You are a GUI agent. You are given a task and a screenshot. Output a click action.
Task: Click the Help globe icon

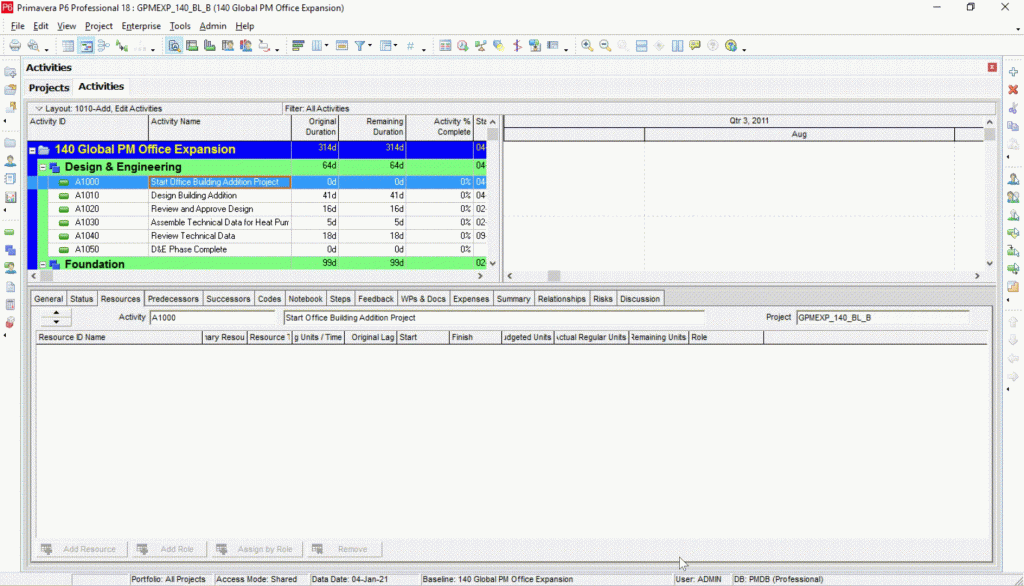click(x=731, y=46)
